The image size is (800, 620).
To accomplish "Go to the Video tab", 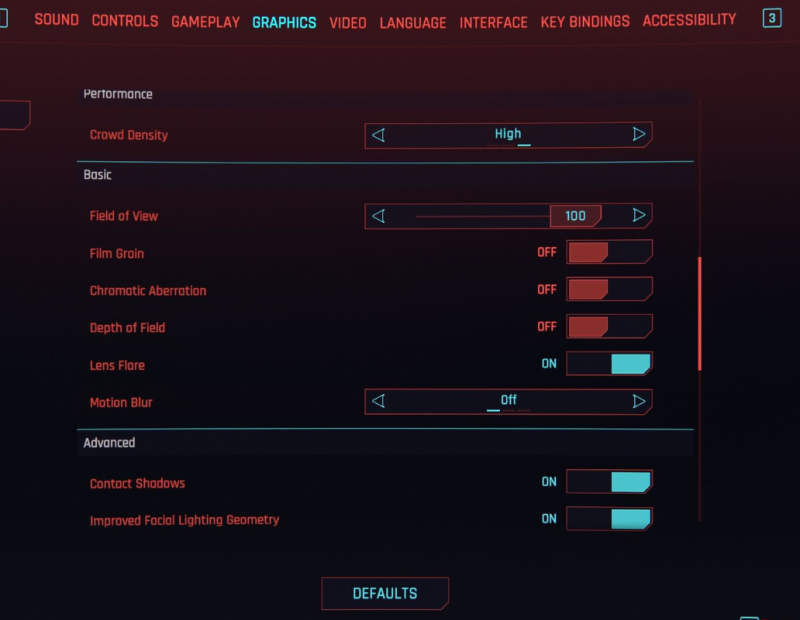I will [x=348, y=23].
